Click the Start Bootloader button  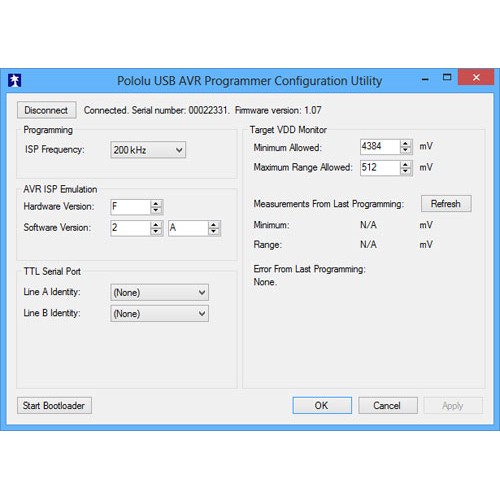click(54, 405)
